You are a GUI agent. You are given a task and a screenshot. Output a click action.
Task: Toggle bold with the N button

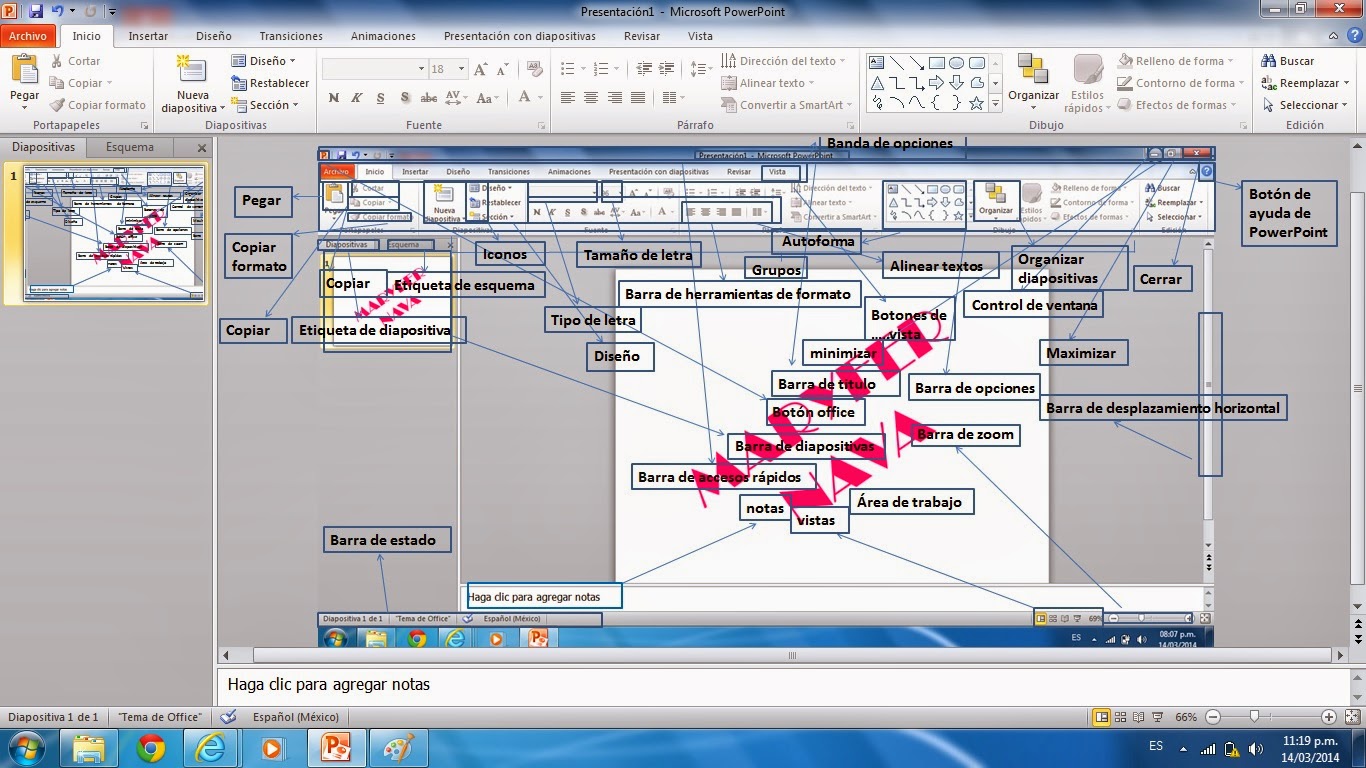click(x=333, y=99)
